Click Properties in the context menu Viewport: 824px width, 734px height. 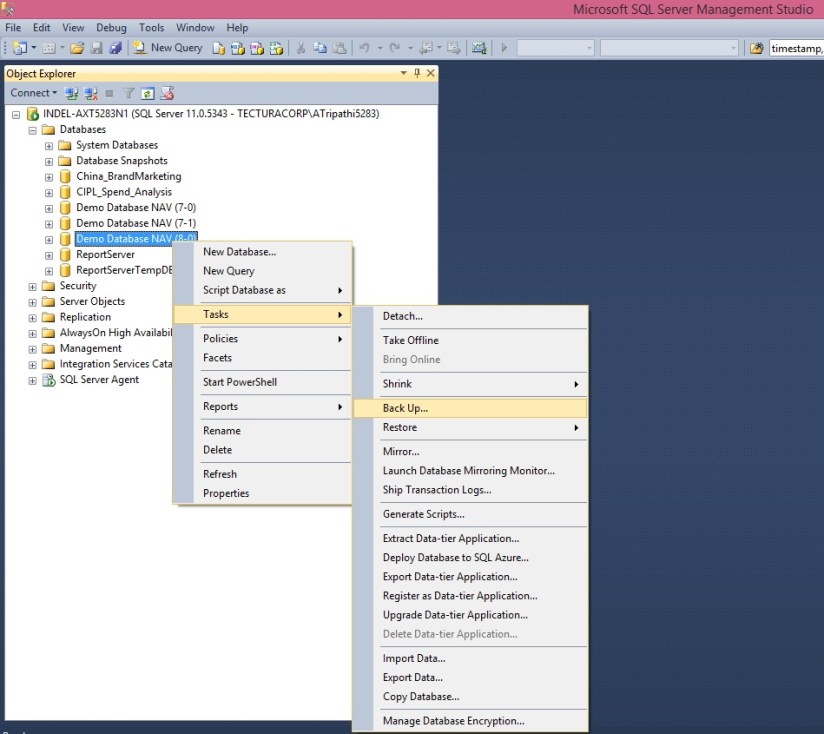coord(226,494)
